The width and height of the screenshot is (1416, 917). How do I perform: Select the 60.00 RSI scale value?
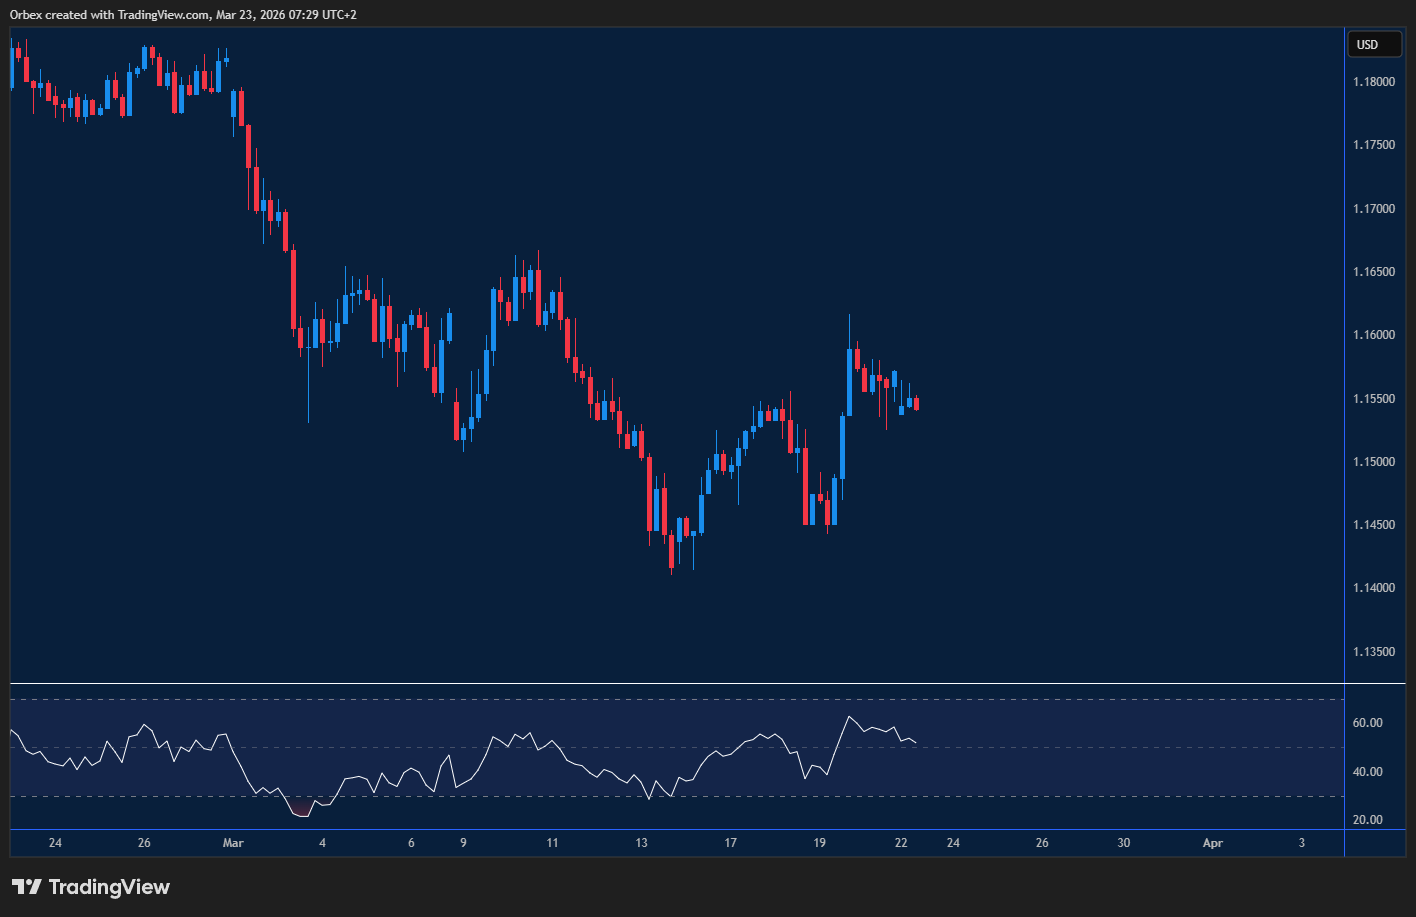tap(1368, 723)
